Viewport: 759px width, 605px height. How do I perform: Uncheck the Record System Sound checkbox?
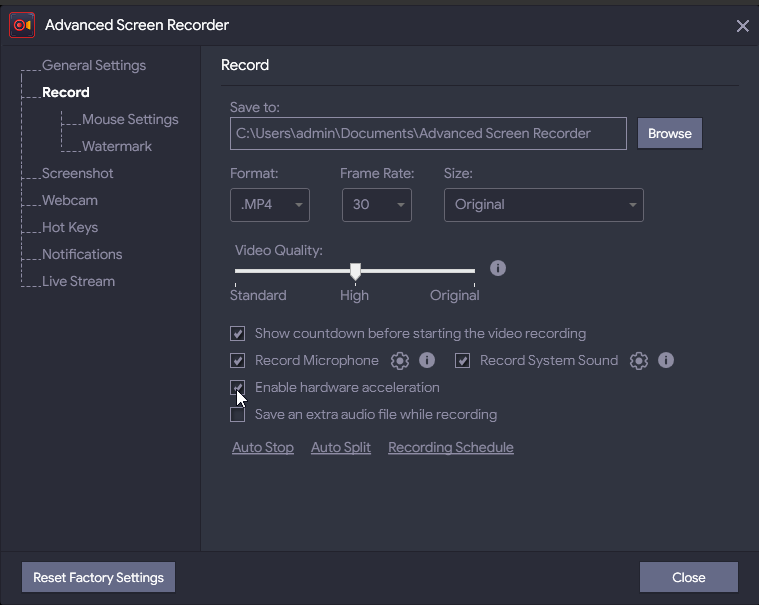462,361
